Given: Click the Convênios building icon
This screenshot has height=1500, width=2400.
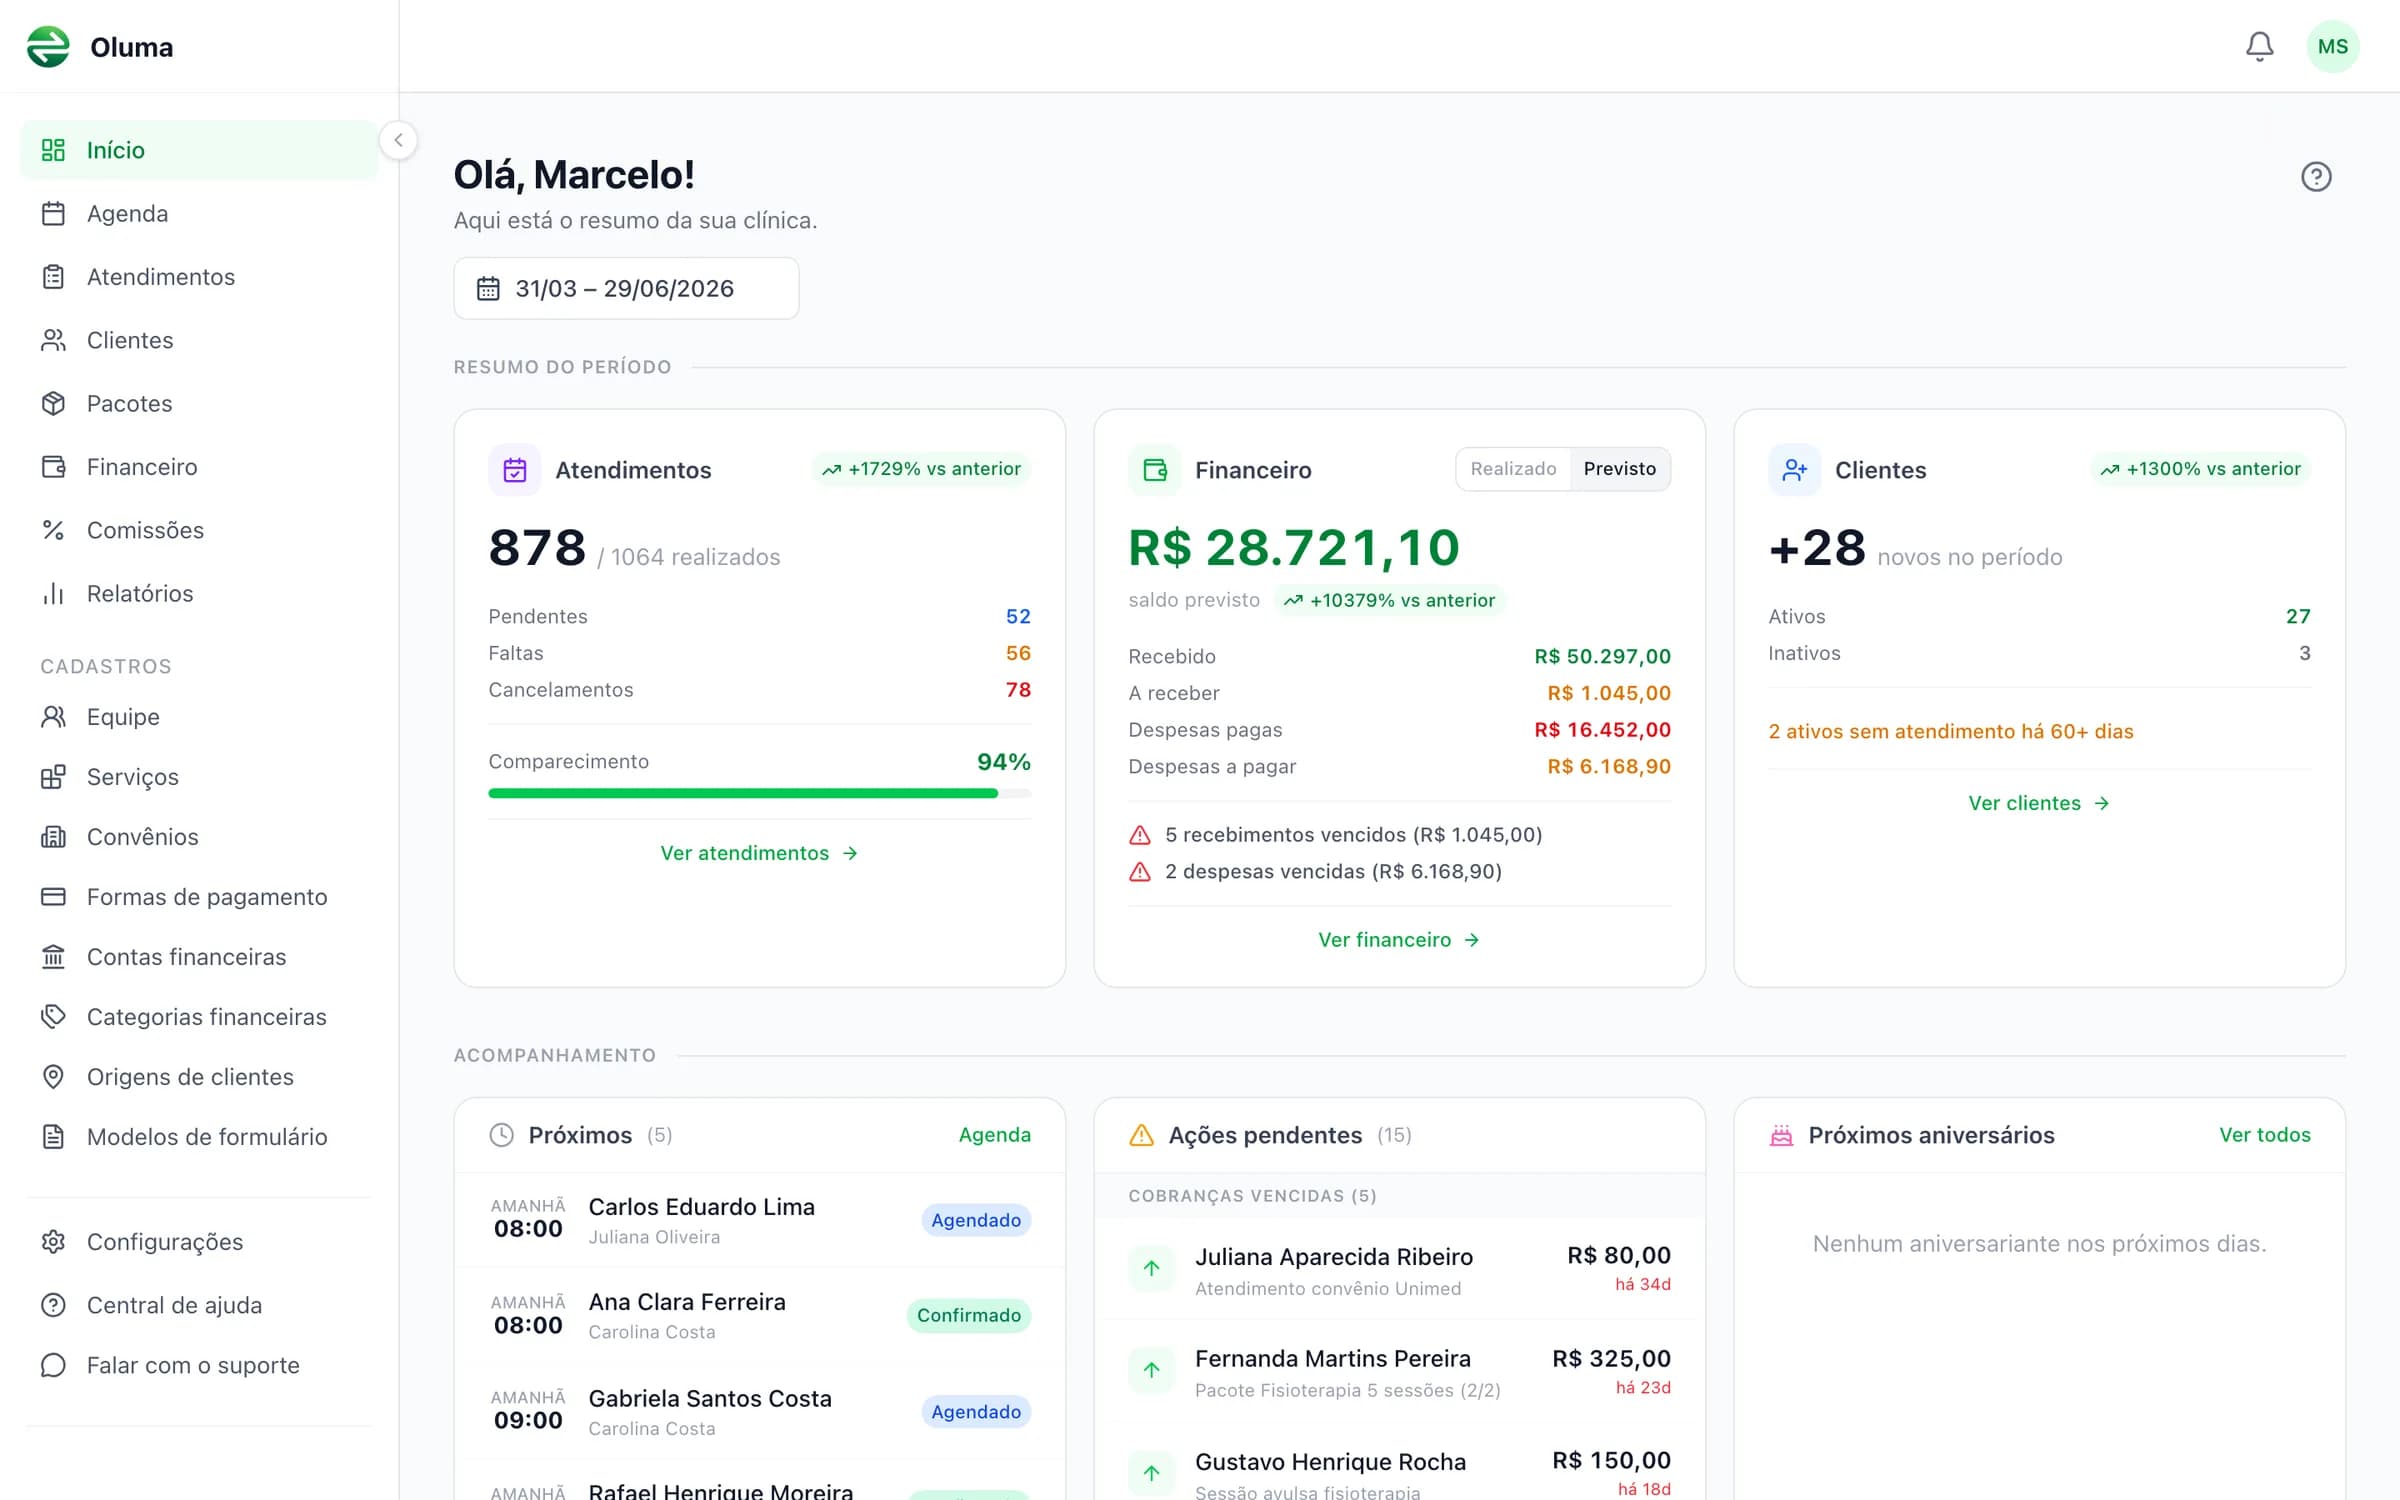Looking at the screenshot, I should point(53,837).
